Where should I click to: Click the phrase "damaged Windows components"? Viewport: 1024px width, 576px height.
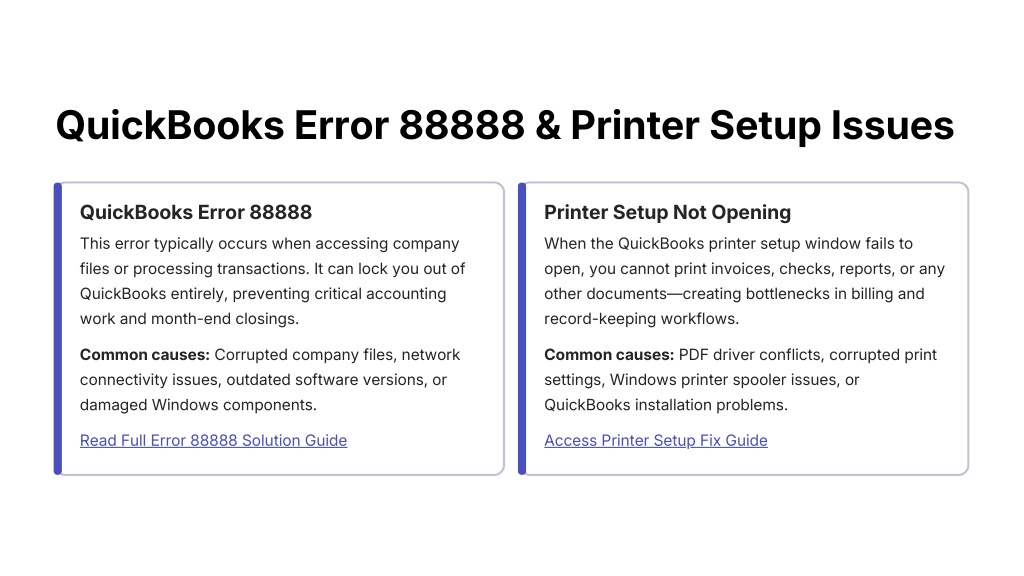(197, 405)
